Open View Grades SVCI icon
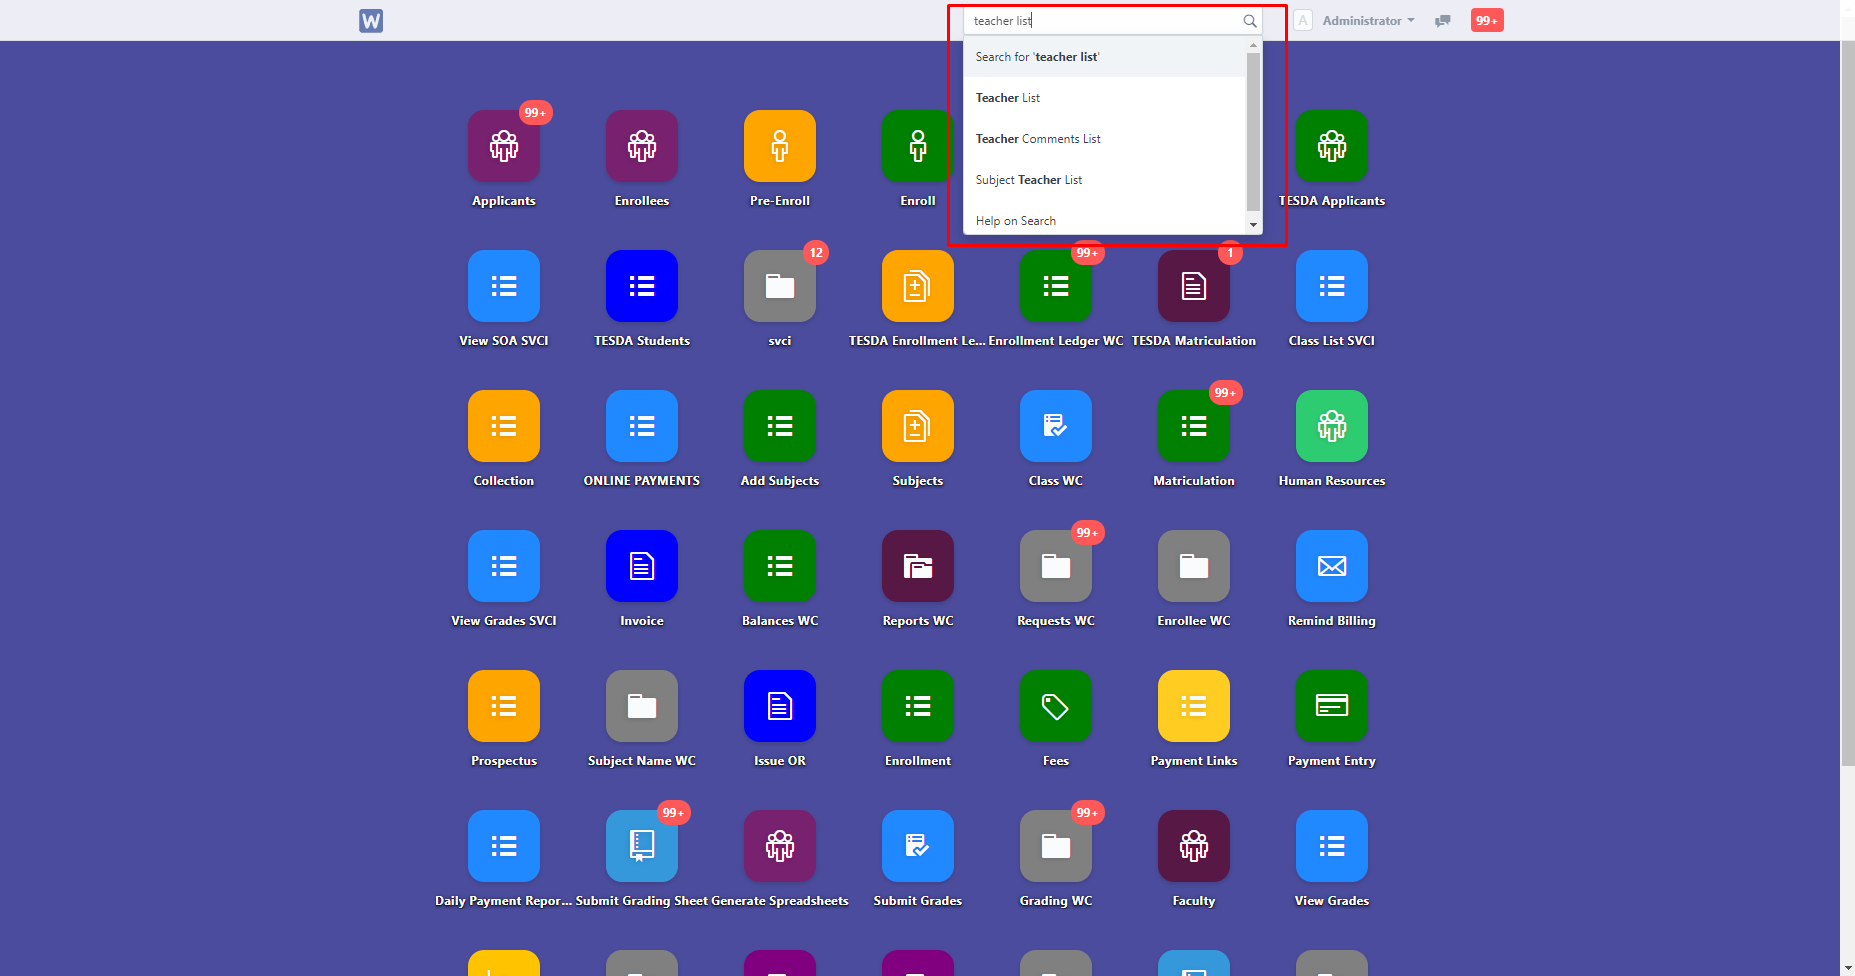 [x=504, y=566]
